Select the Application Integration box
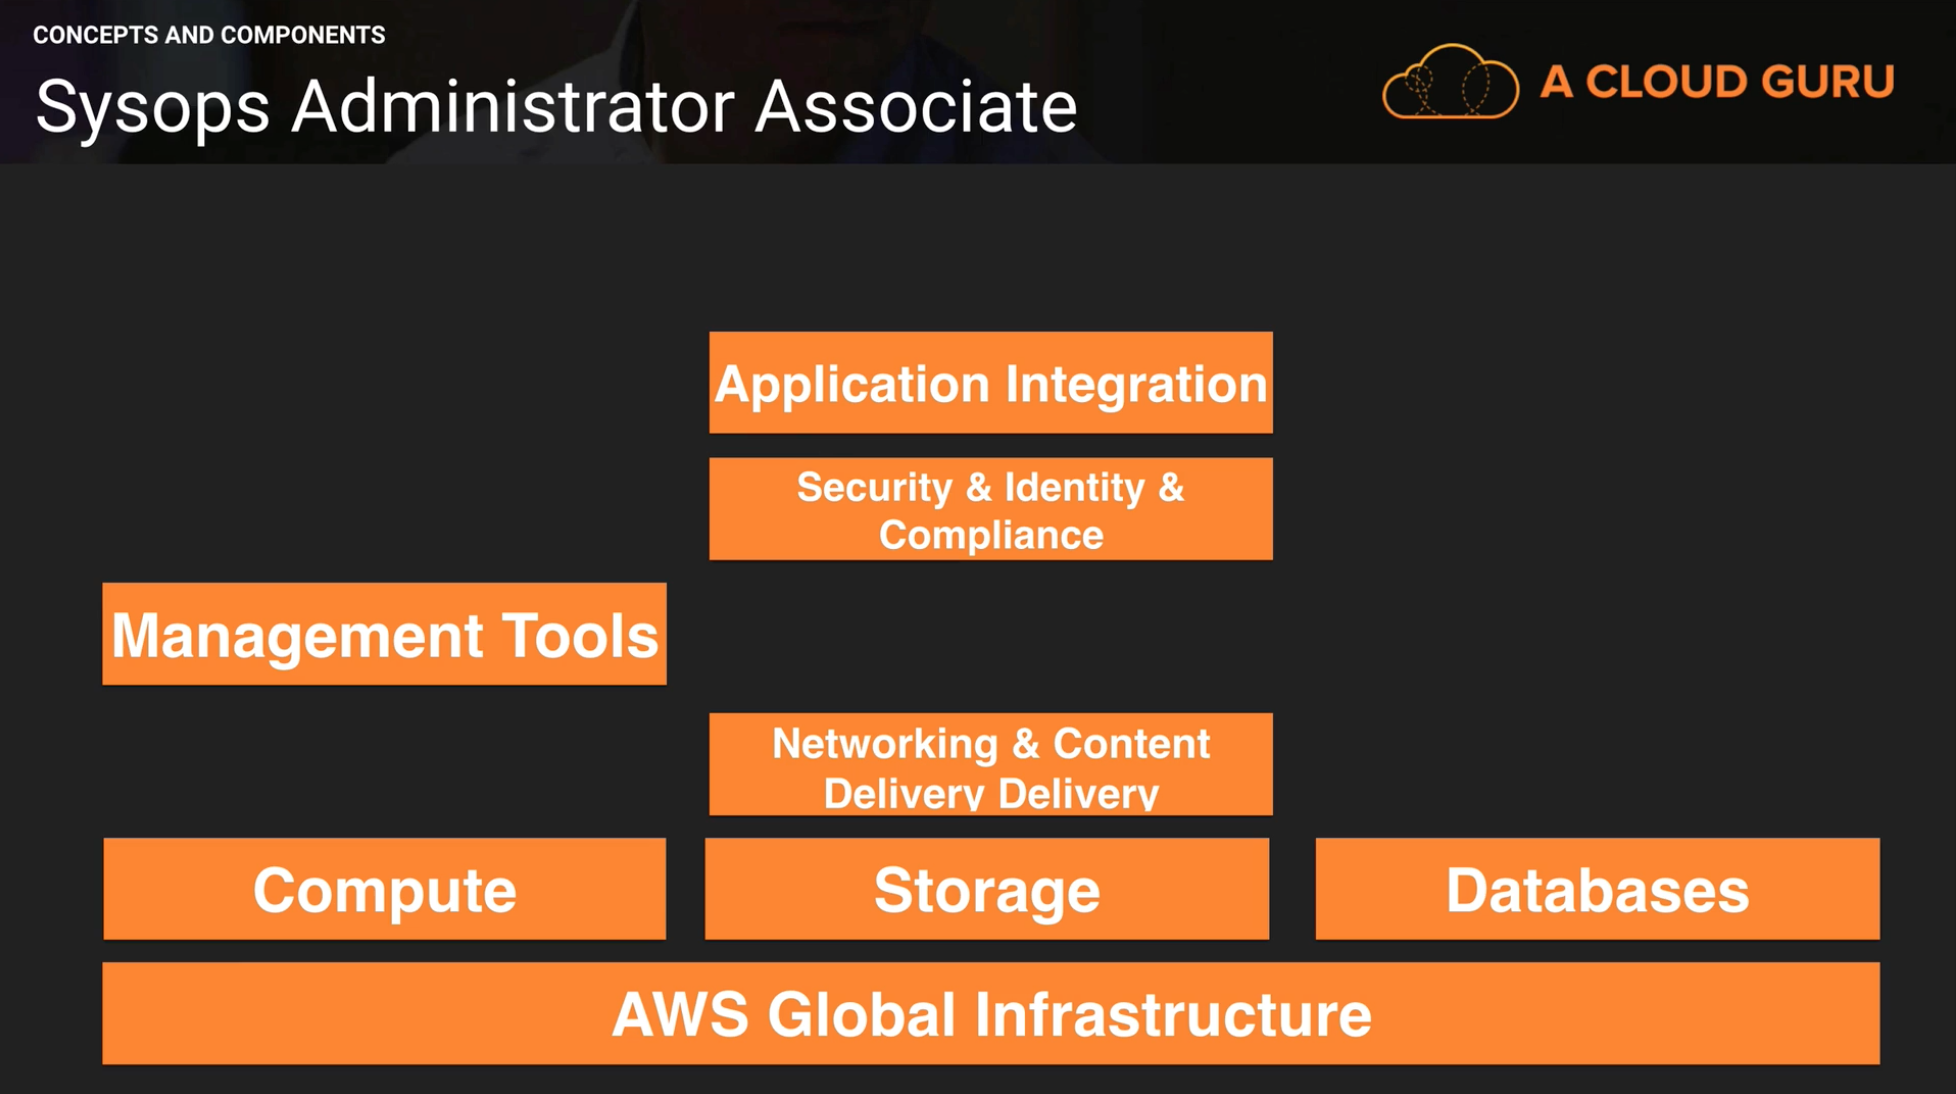1956x1094 pixels. coord(990,383)
